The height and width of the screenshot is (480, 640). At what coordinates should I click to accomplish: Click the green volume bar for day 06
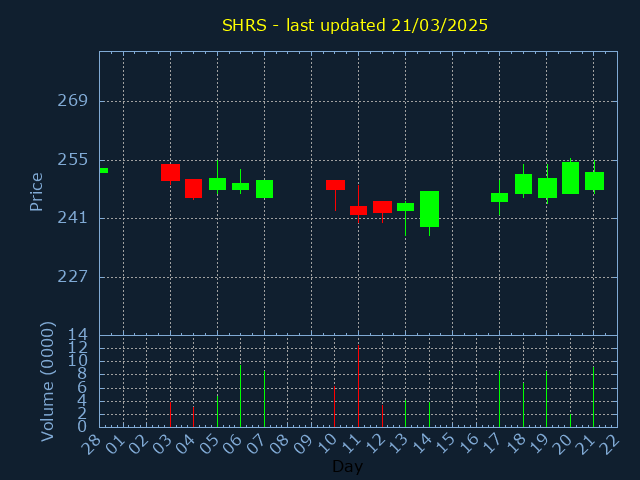coord(240,396)
